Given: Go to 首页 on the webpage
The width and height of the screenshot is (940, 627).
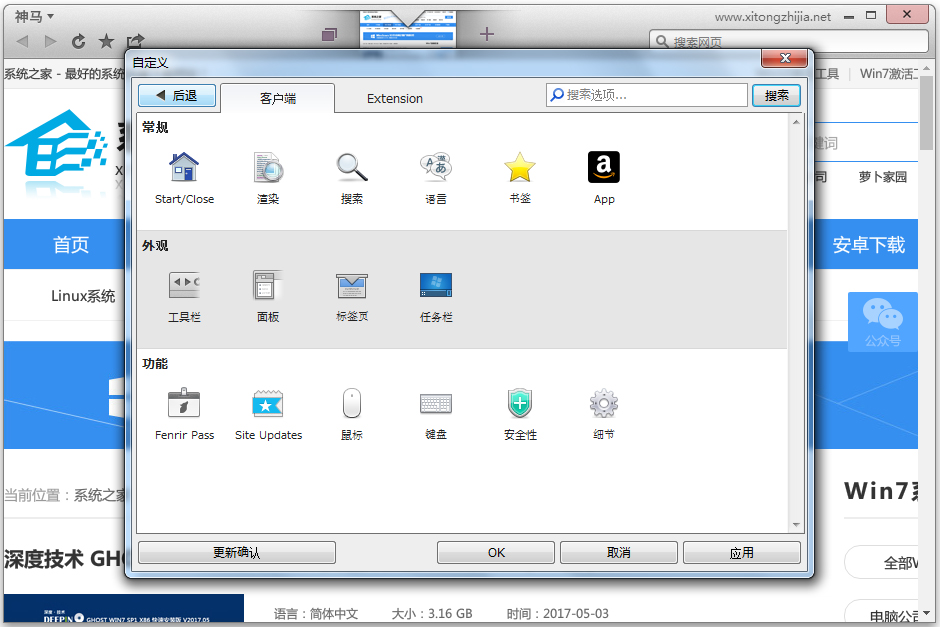Looking at the screenshot, I should point(71,245).
